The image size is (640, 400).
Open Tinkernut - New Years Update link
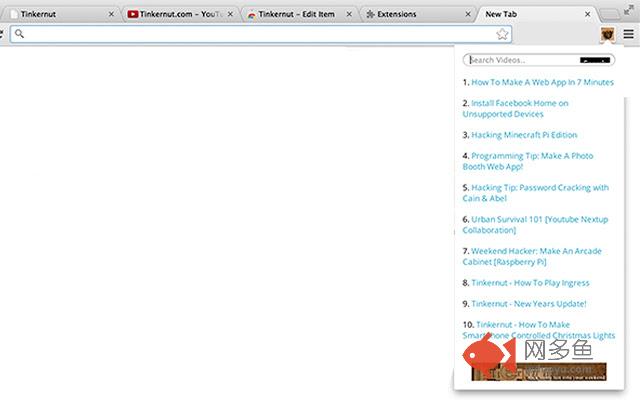[x=529, y=304]
